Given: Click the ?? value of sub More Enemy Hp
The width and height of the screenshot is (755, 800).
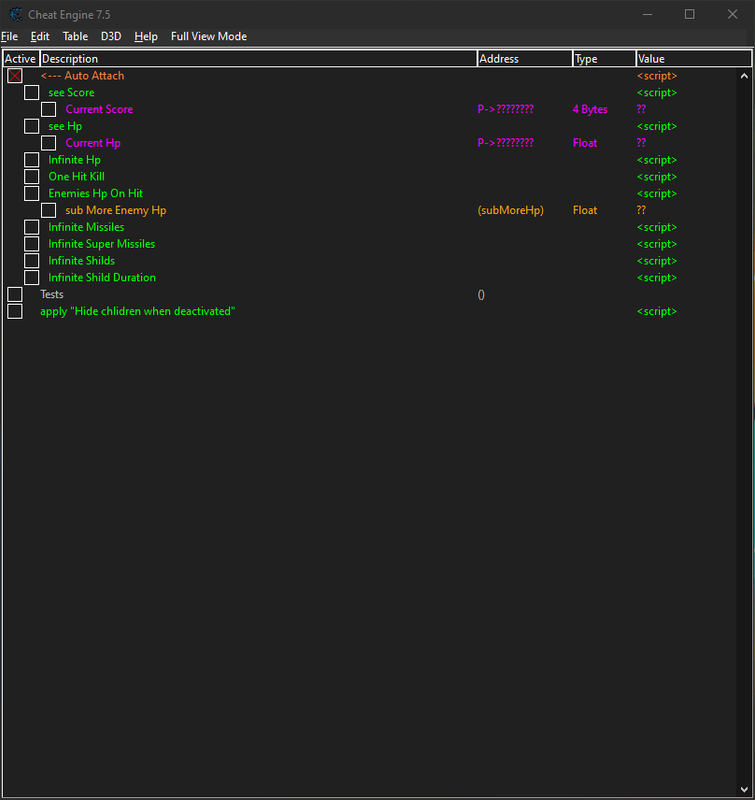Looking at the screenshot, I should (x=641, y=210).
